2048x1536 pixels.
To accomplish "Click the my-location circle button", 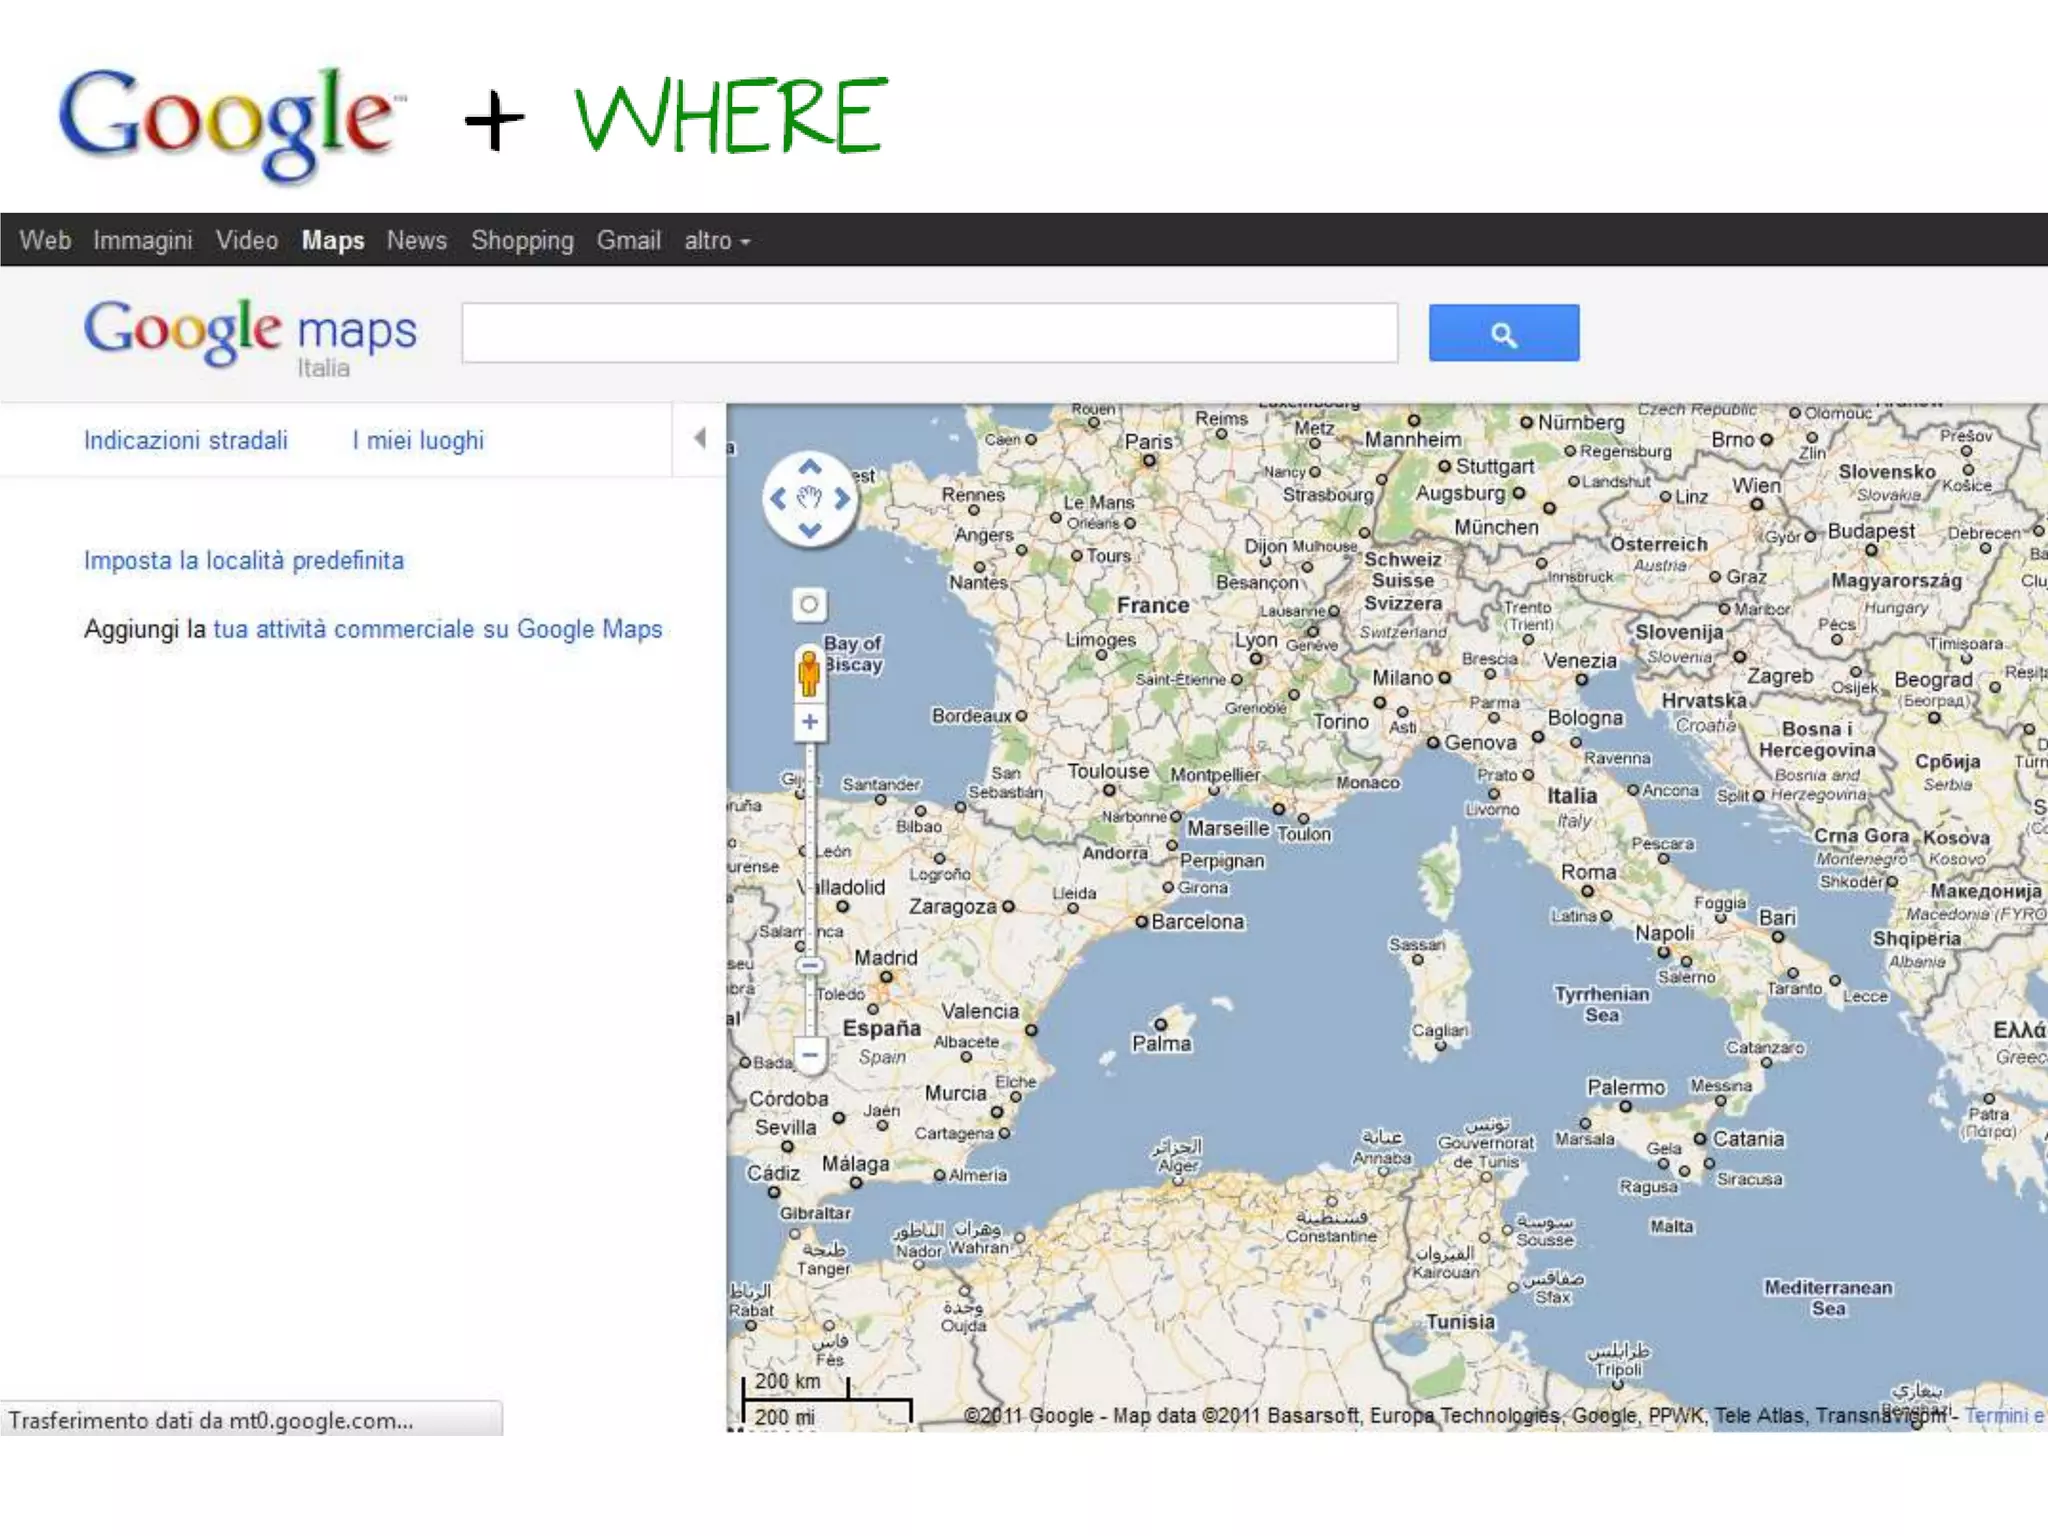I will pyautogui.click(x=809, y=604).
